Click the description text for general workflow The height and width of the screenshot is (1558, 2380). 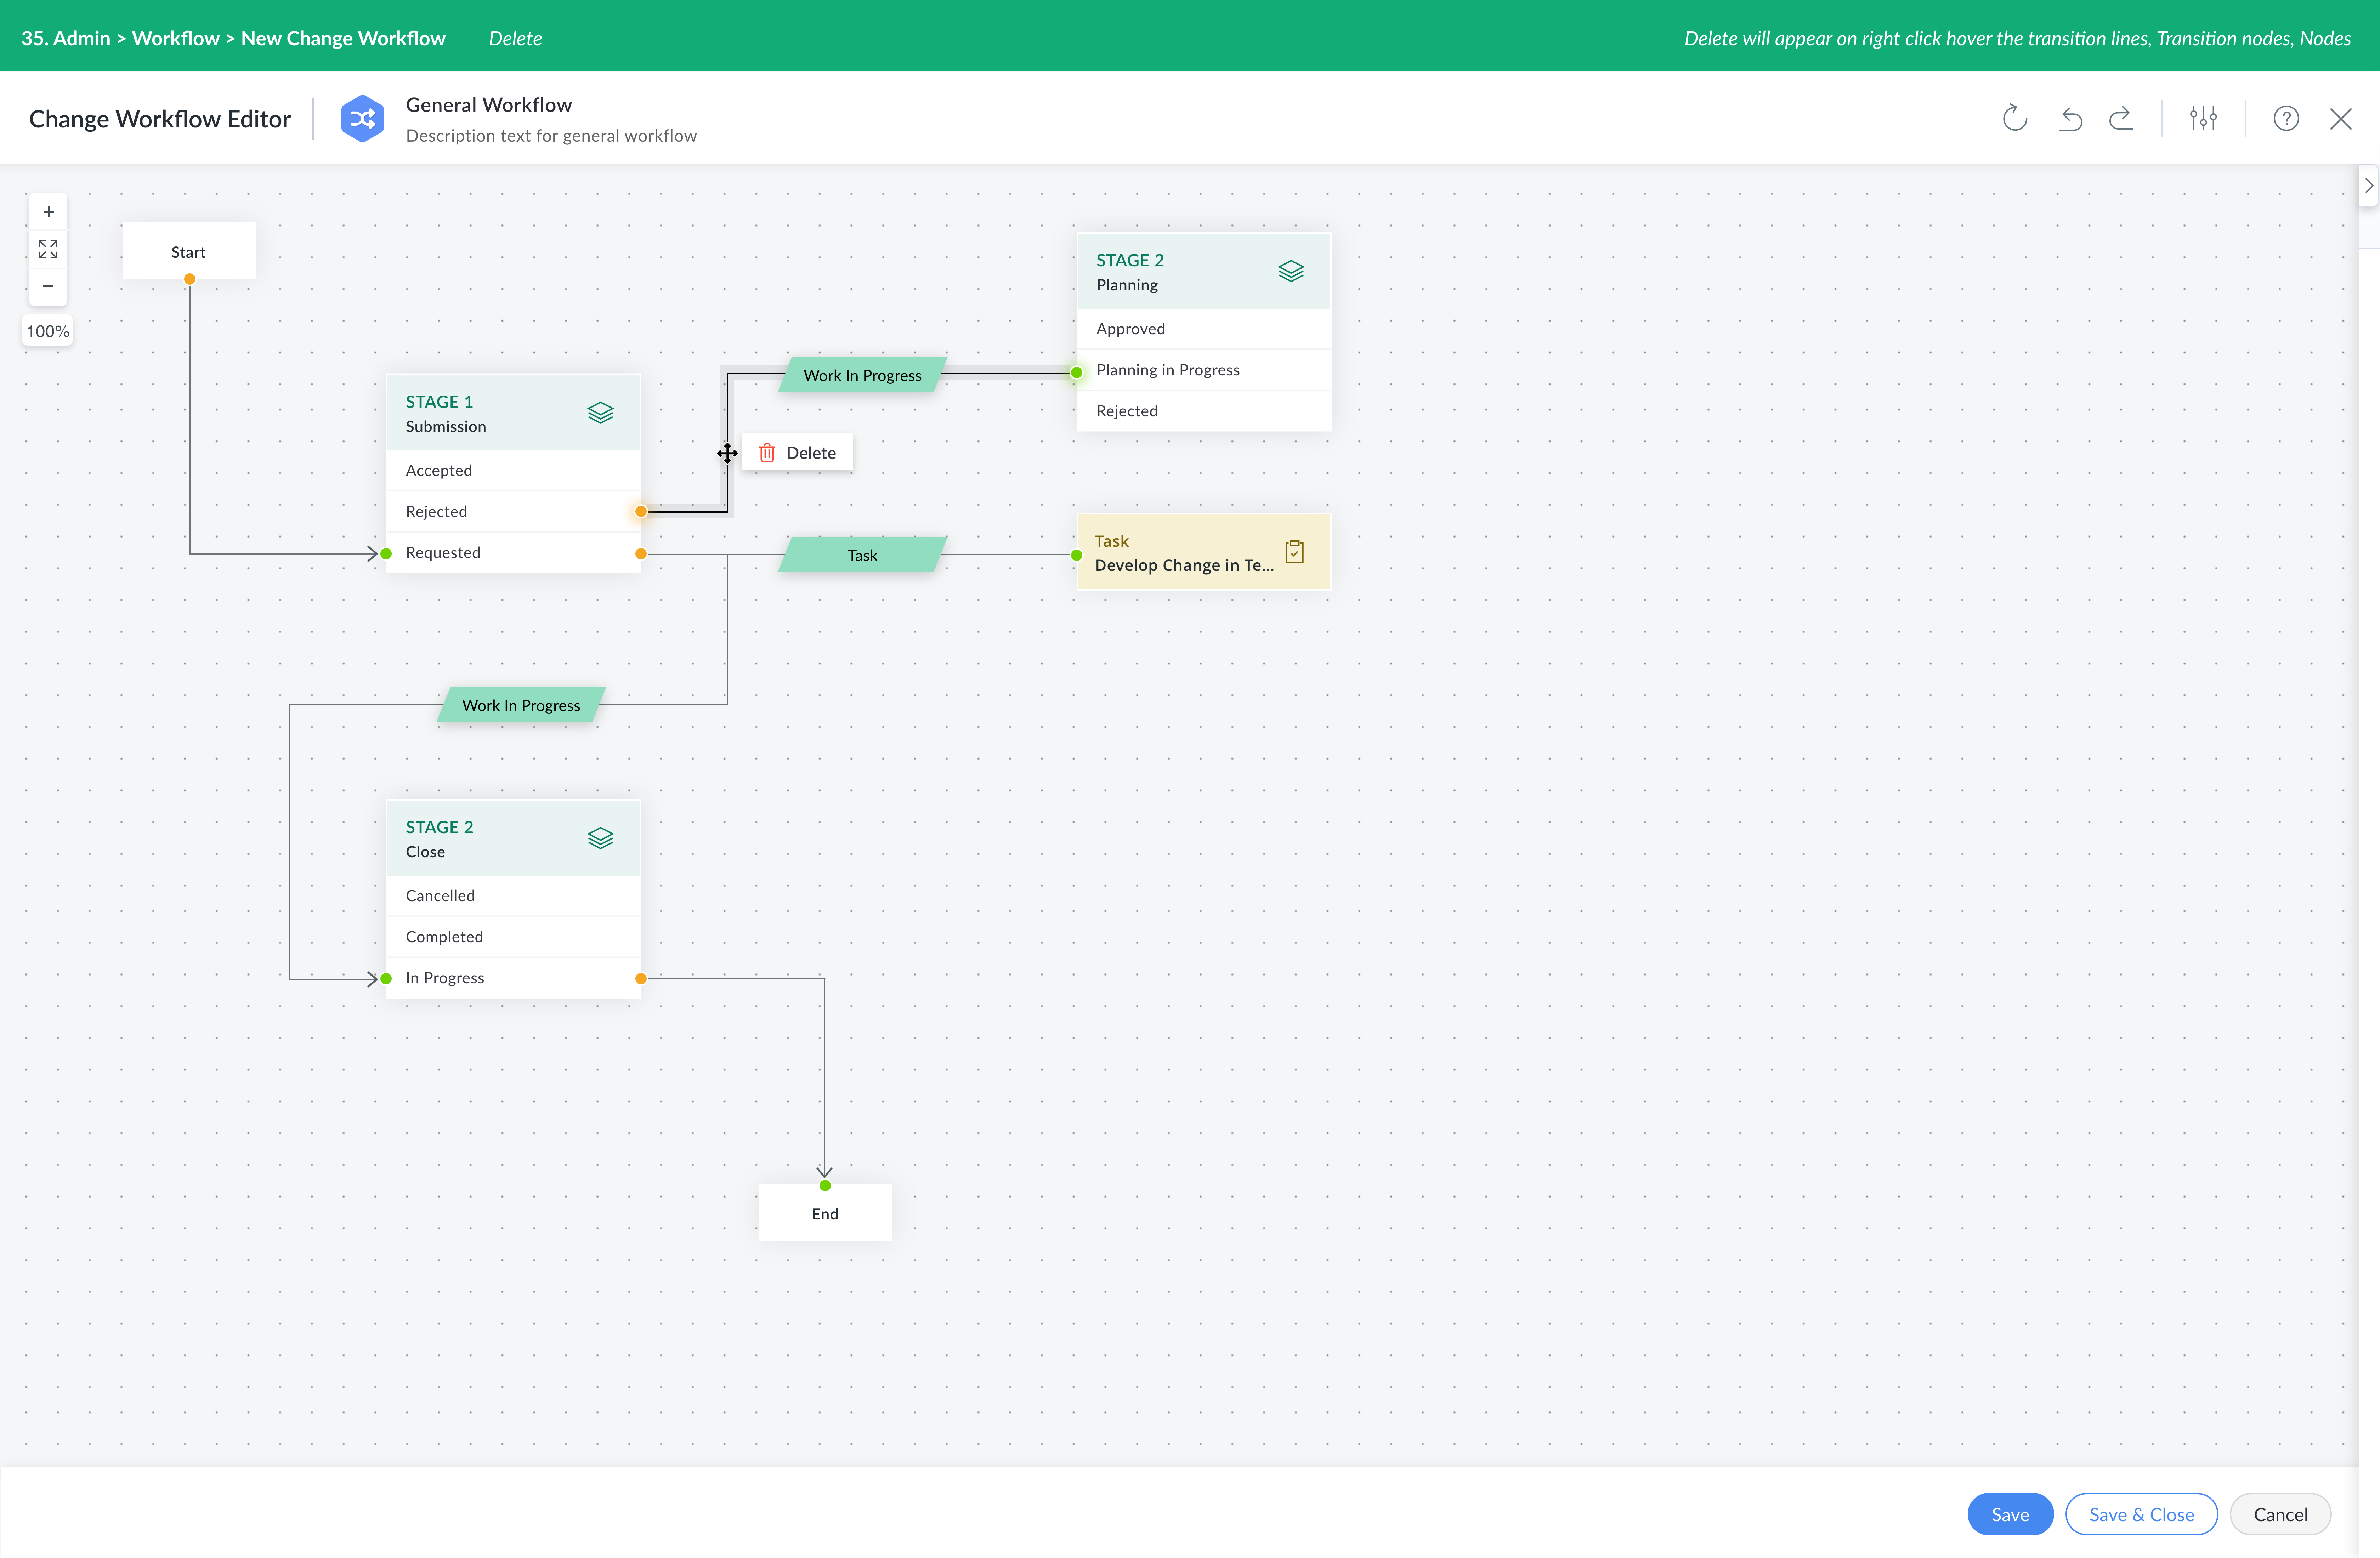click(551, 136)
